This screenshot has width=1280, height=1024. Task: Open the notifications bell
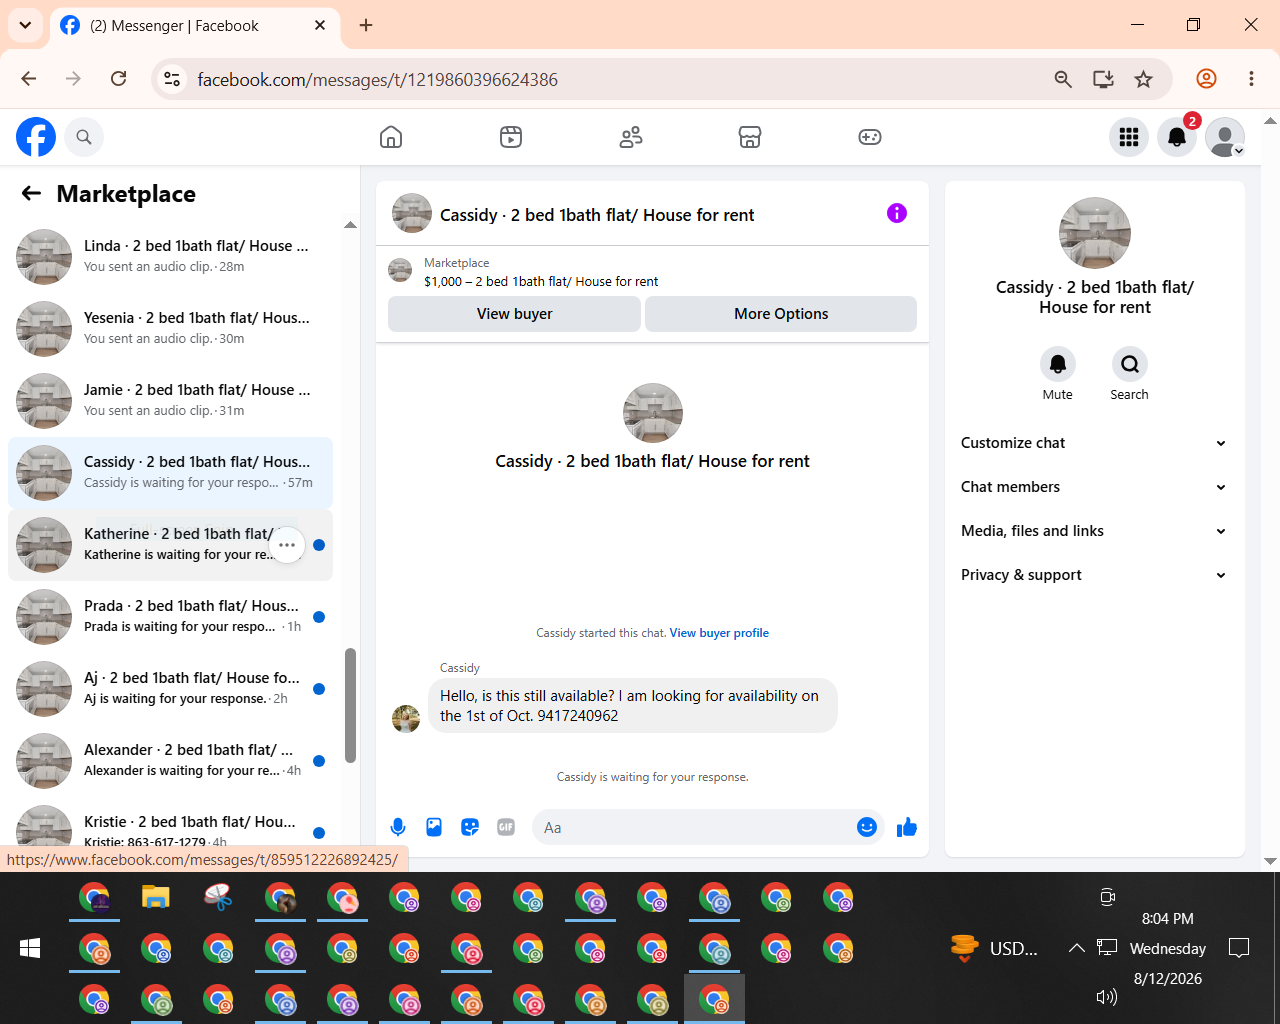(1177, 137)
